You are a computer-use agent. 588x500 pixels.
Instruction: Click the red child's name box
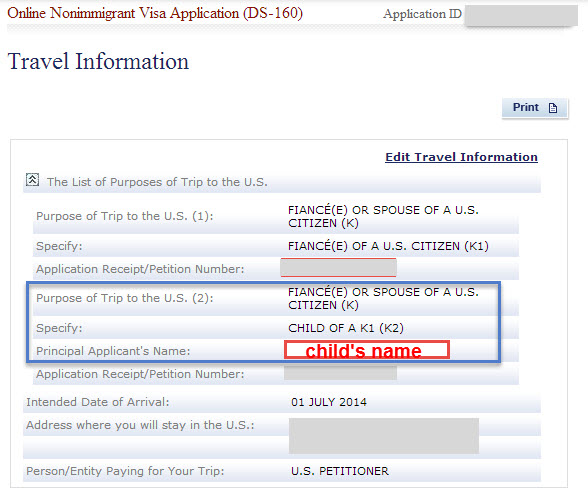(x=367, y=350)
